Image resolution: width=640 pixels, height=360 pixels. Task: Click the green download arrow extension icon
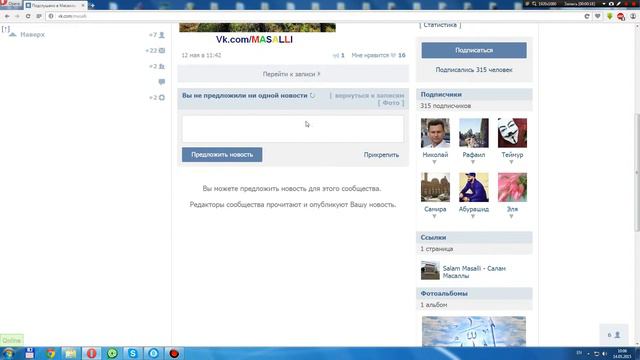coord(609,16)
